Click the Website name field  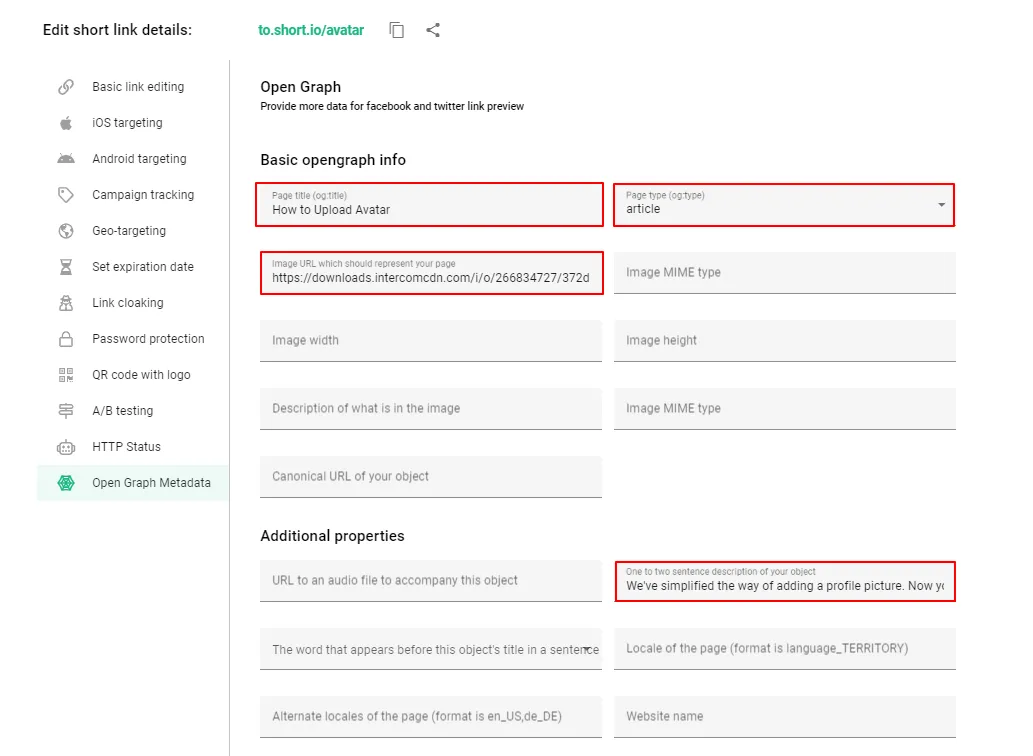tap(785, 717)
